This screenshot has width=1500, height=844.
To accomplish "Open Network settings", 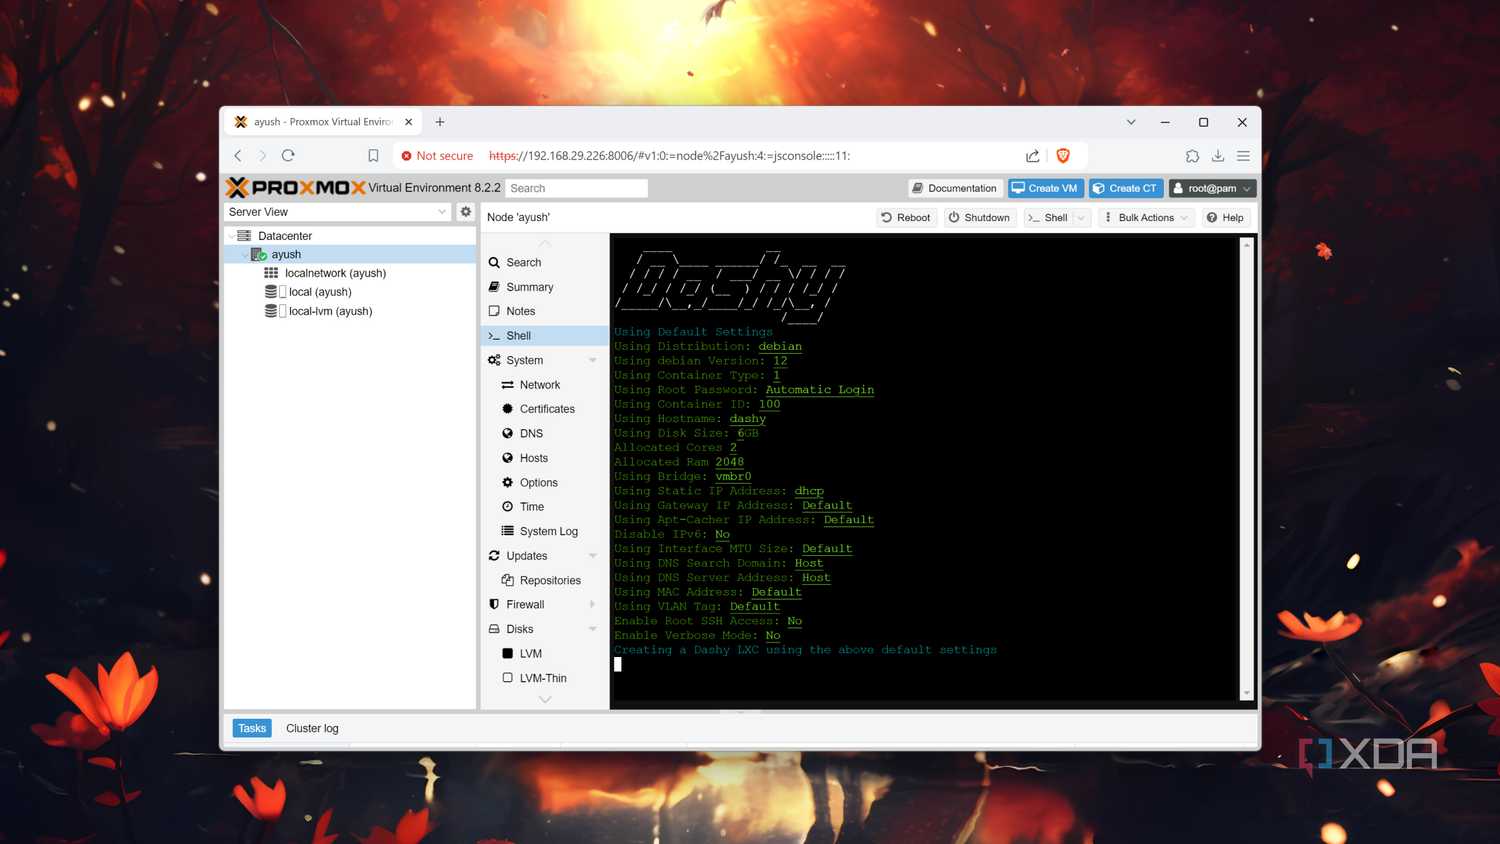I will point(540,385).
